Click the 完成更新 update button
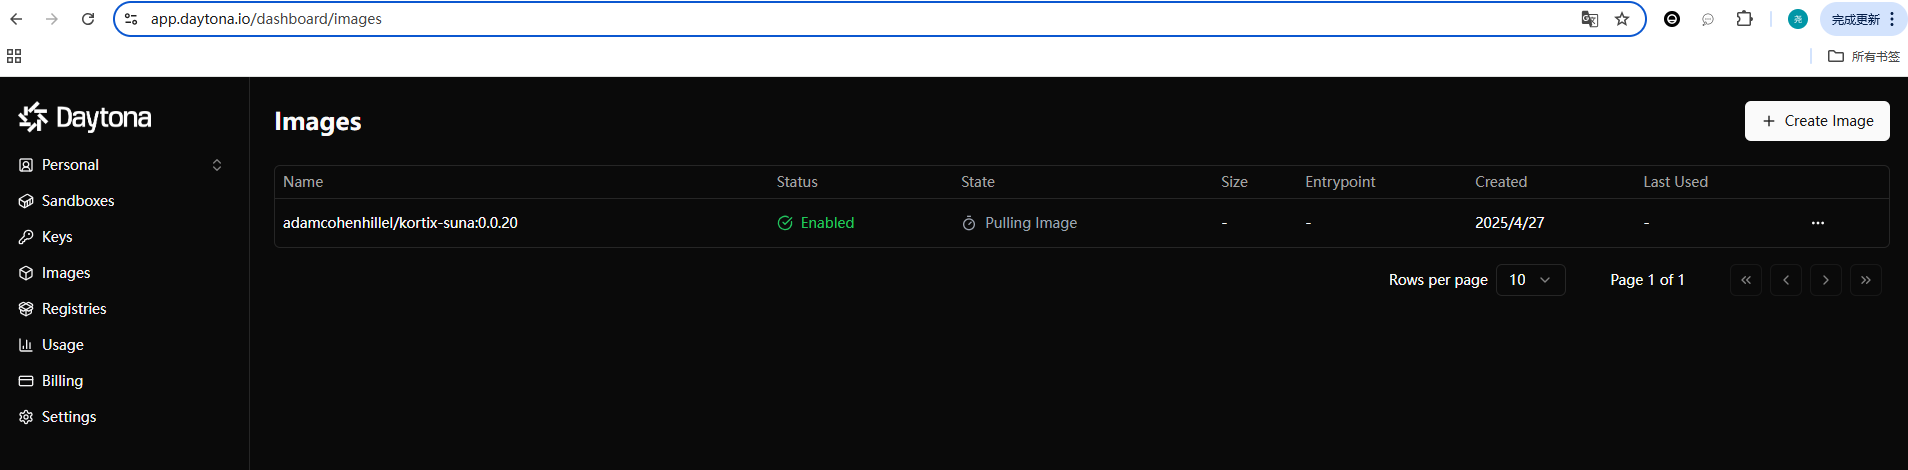1908x470 pixels. tap(1863, 19)
